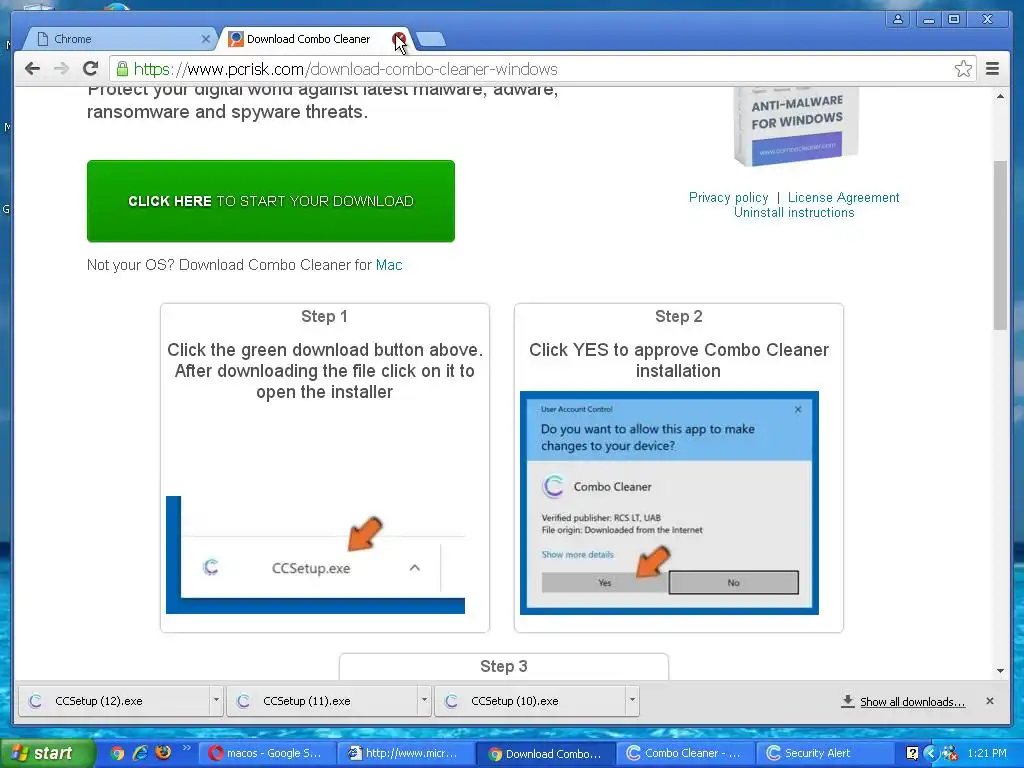
Task: Open the Windows Start menu
Action: pyautogui.click(x=46, y=753)
